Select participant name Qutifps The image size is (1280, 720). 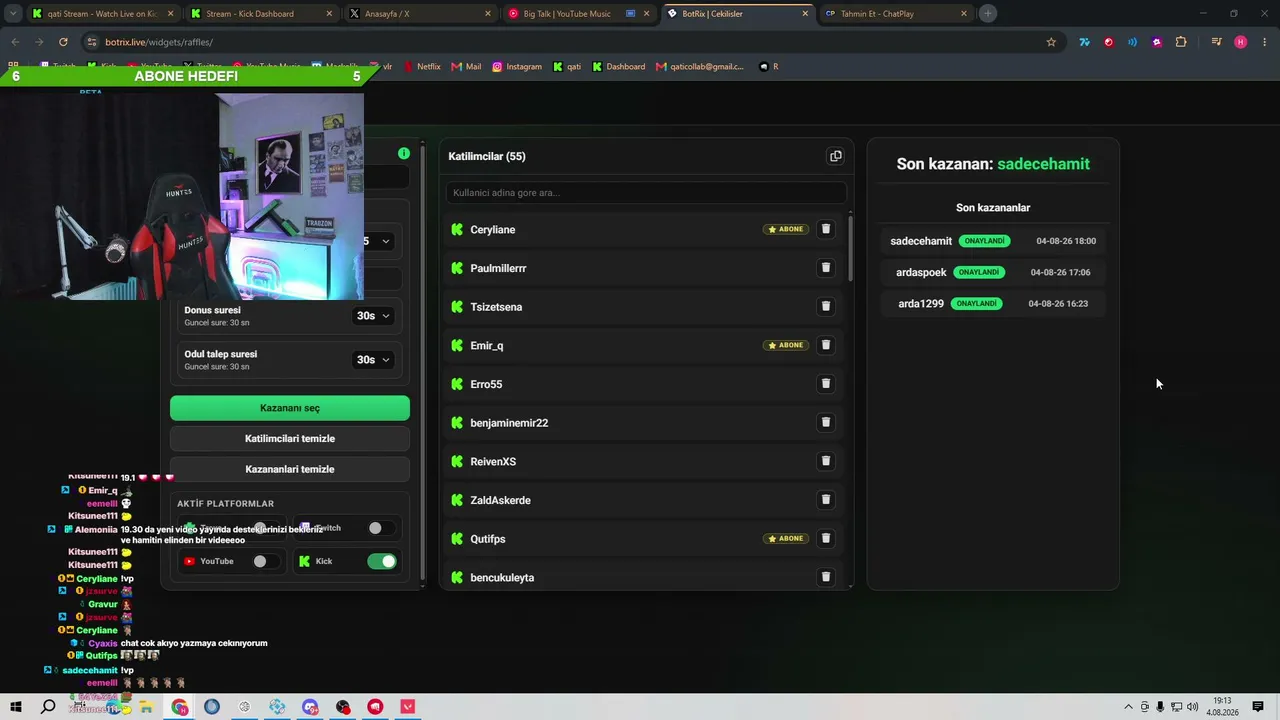488,539
